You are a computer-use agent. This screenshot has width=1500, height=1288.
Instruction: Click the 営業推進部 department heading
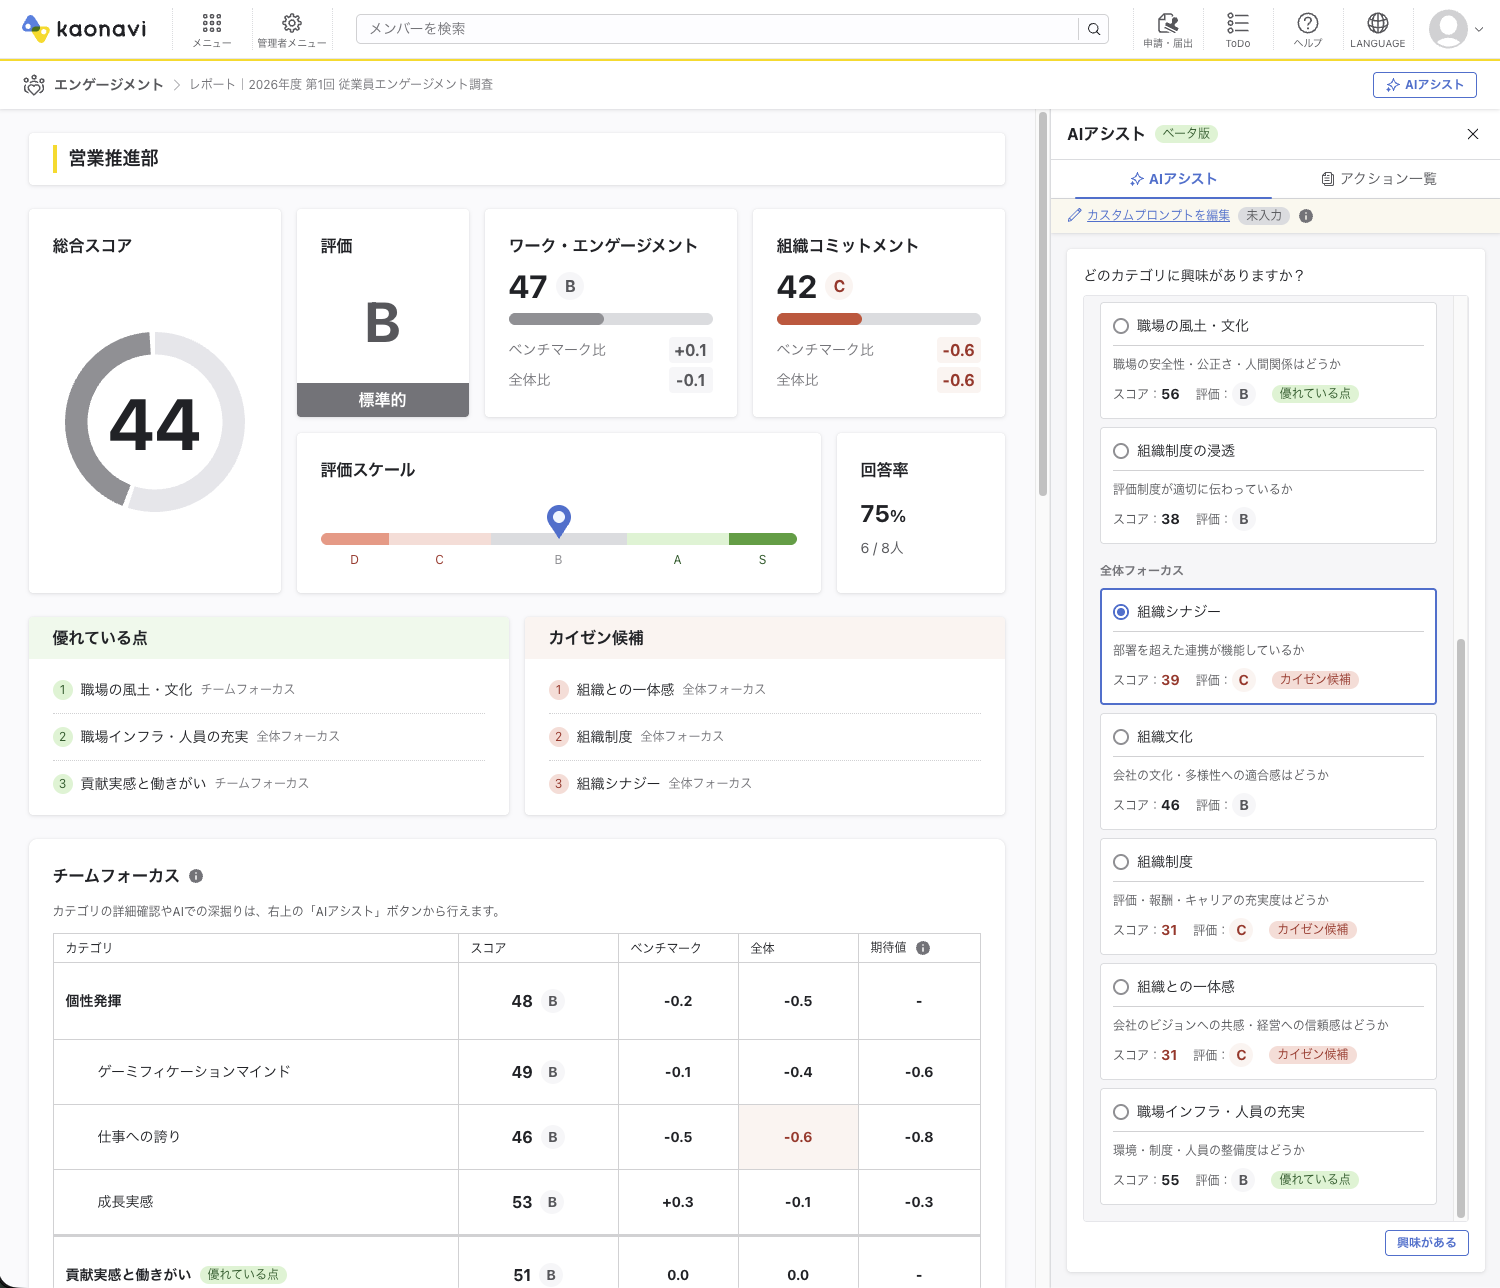click(114, 158)
